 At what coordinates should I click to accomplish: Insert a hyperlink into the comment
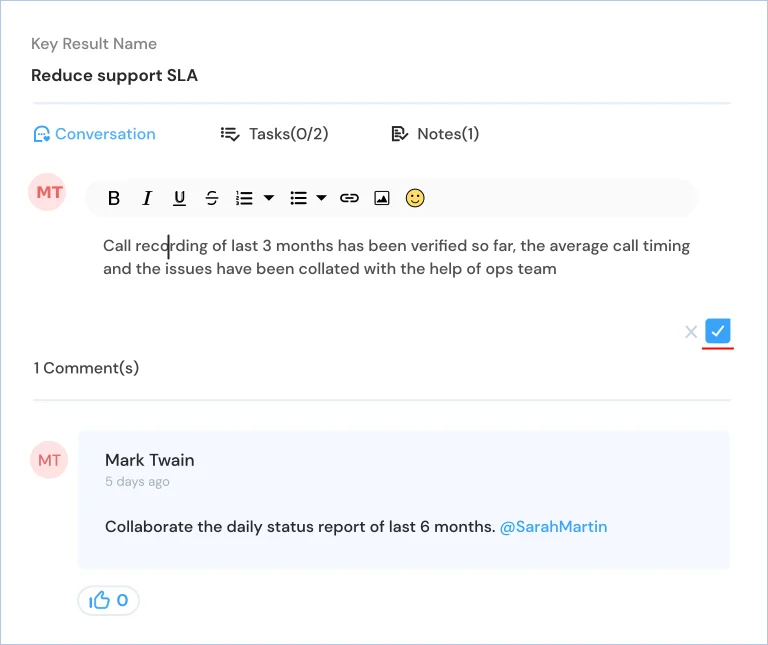[x=349, y=198]
